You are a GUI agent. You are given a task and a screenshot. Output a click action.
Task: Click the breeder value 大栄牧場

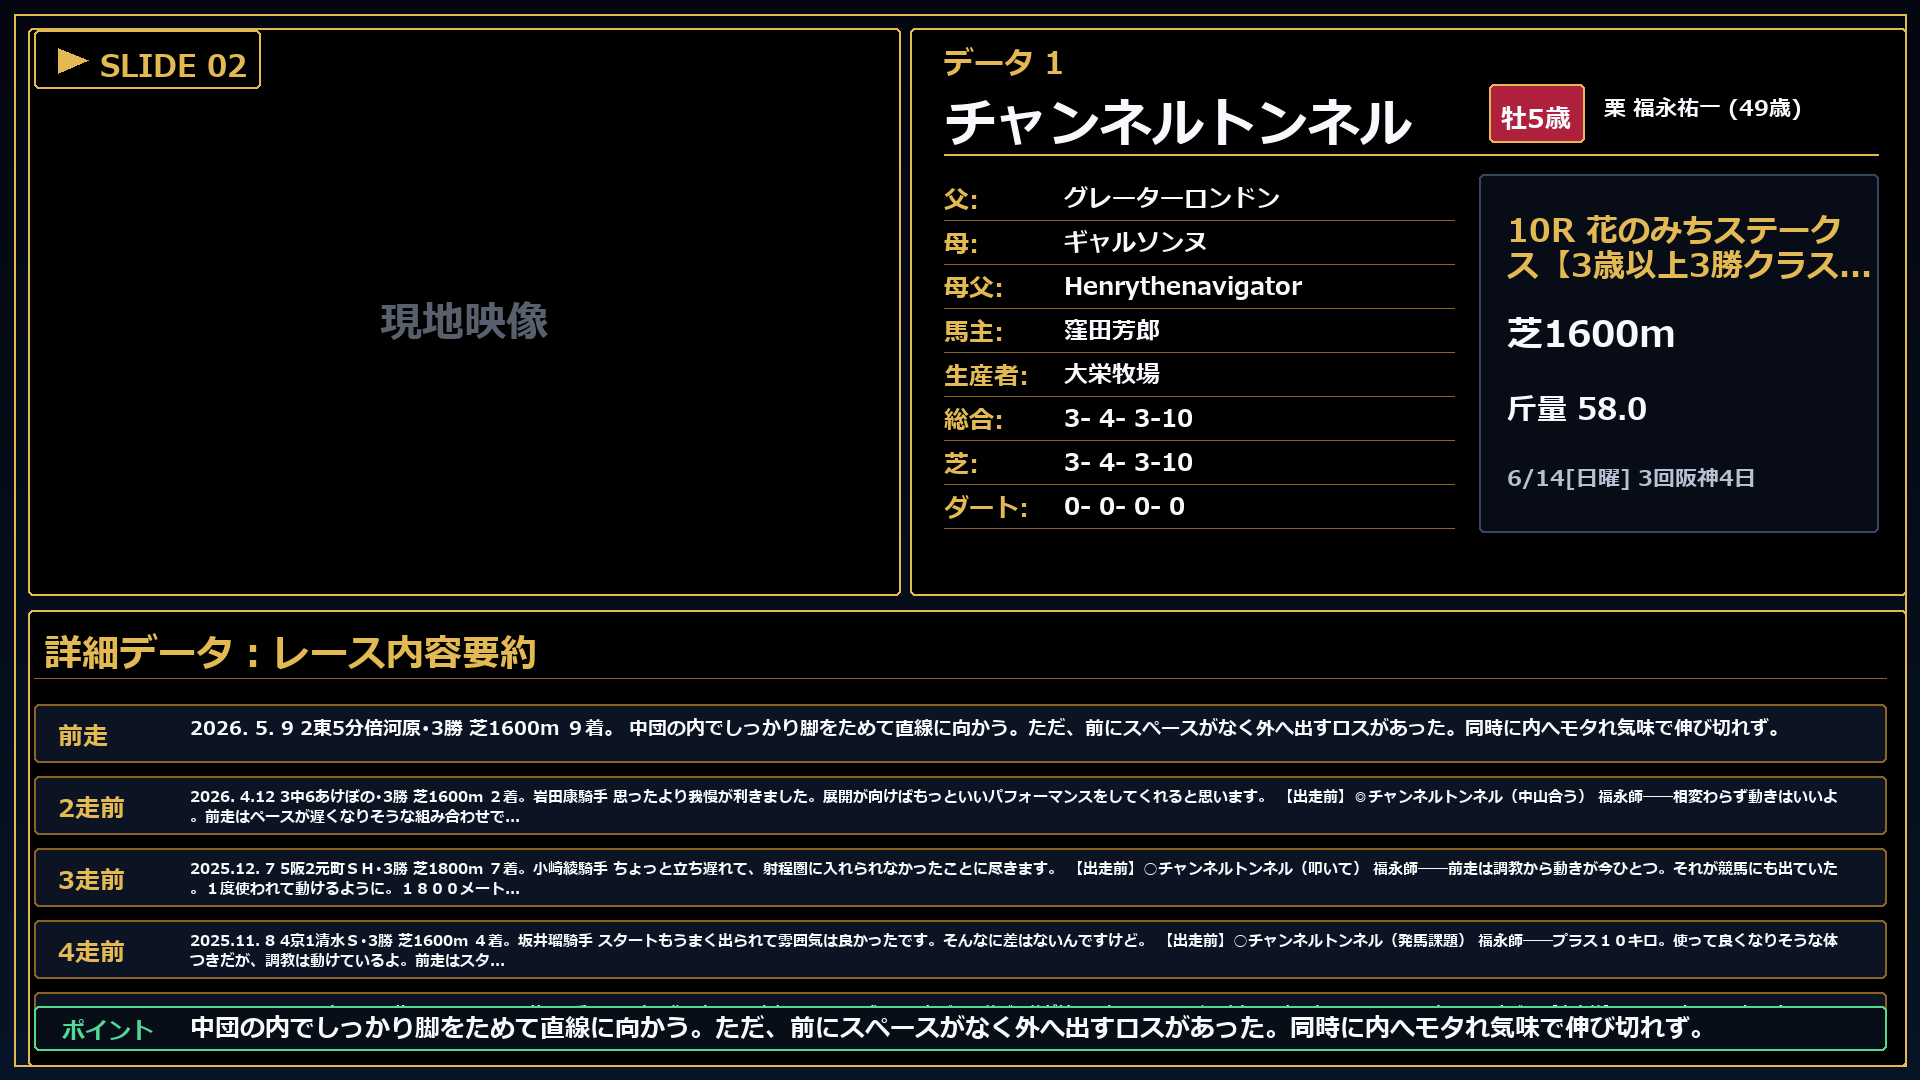[x=1112, y=374]
